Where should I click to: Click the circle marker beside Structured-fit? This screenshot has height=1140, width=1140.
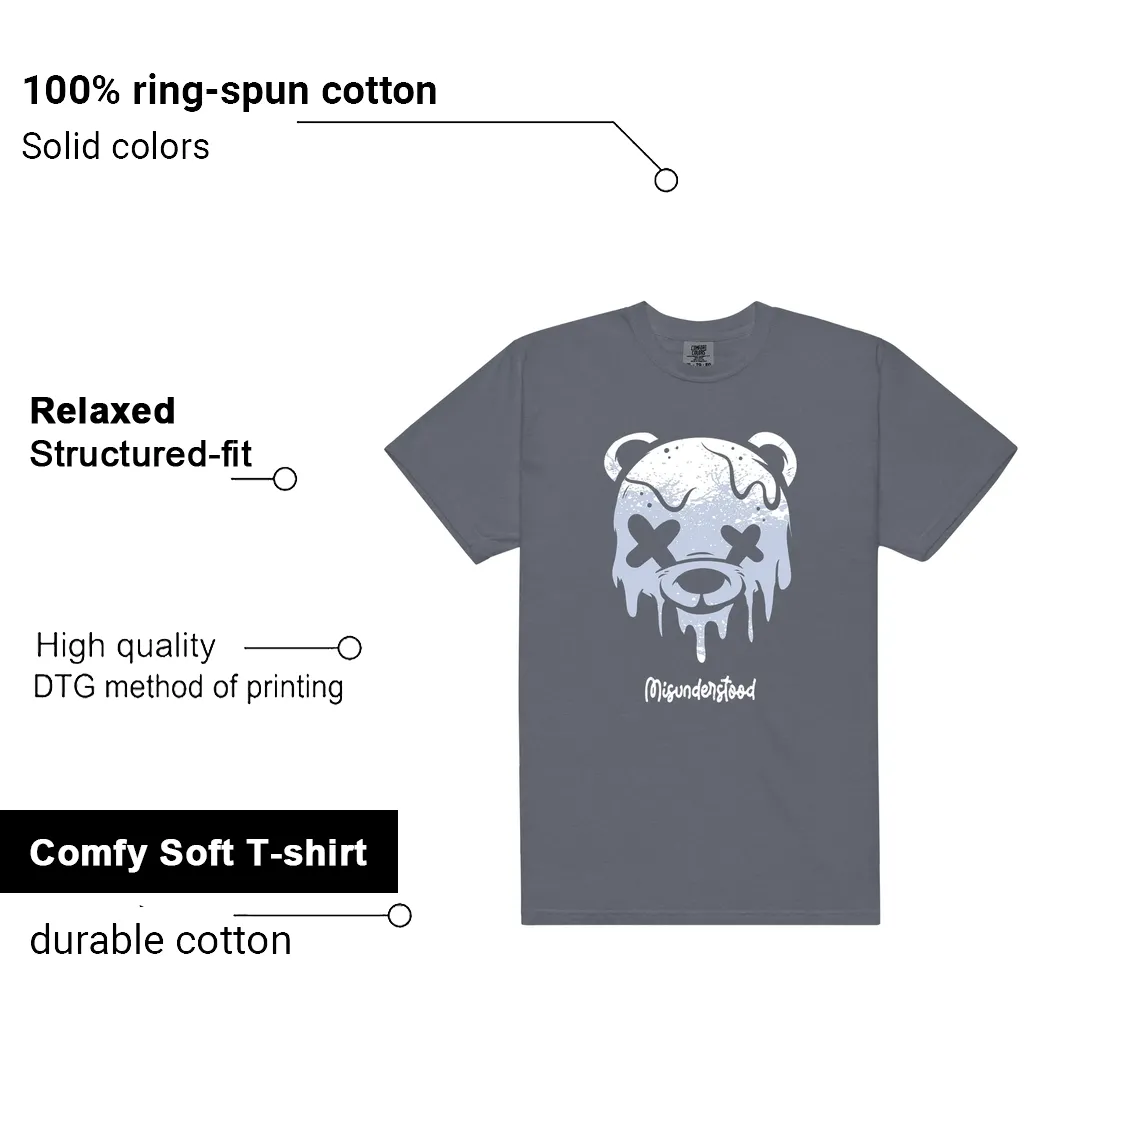point(285,479)
